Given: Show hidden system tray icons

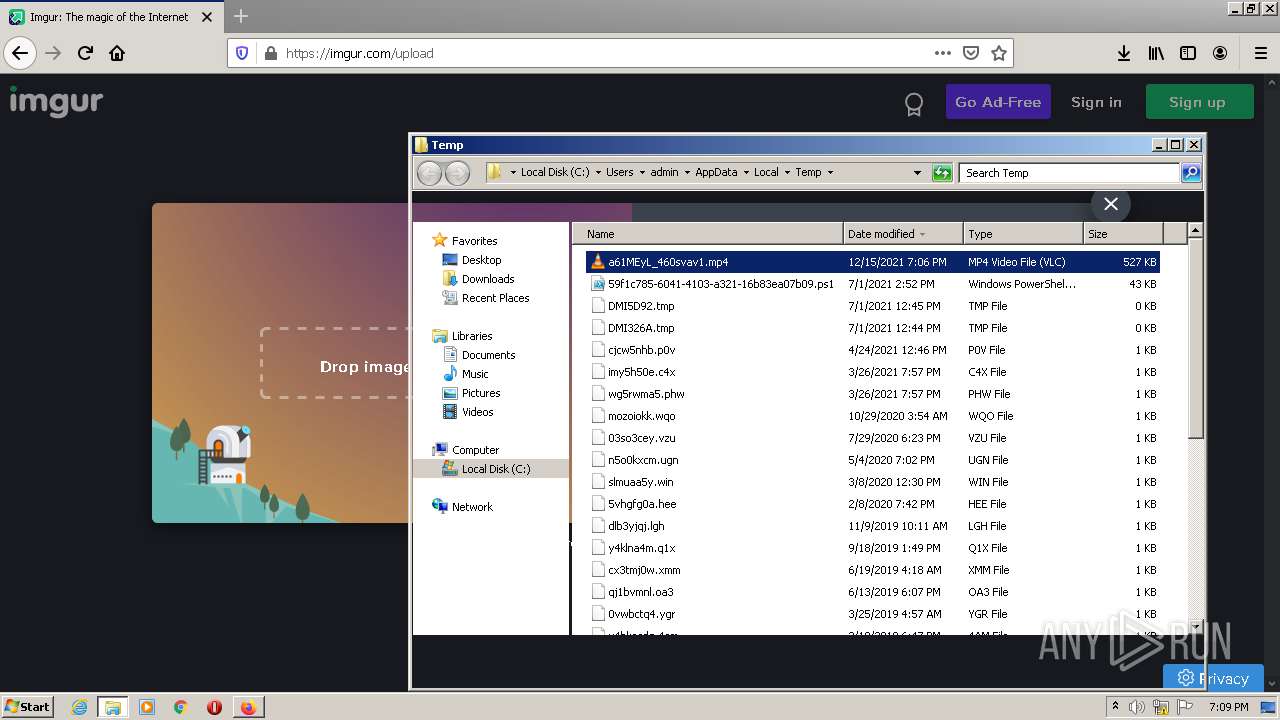Looking at the screenshot, I should click(x=1115, y=707).
